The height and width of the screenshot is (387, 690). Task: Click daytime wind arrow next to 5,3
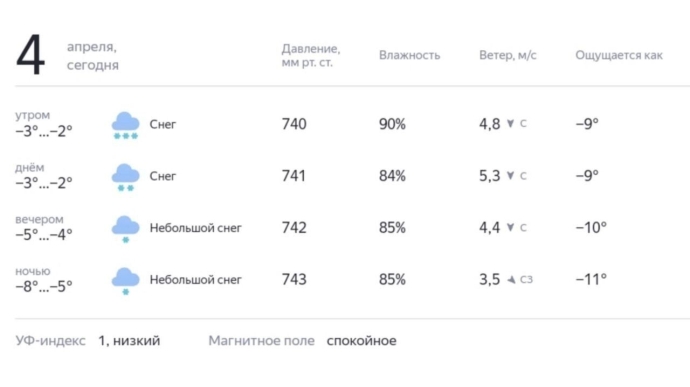click(x=510, y=176)
